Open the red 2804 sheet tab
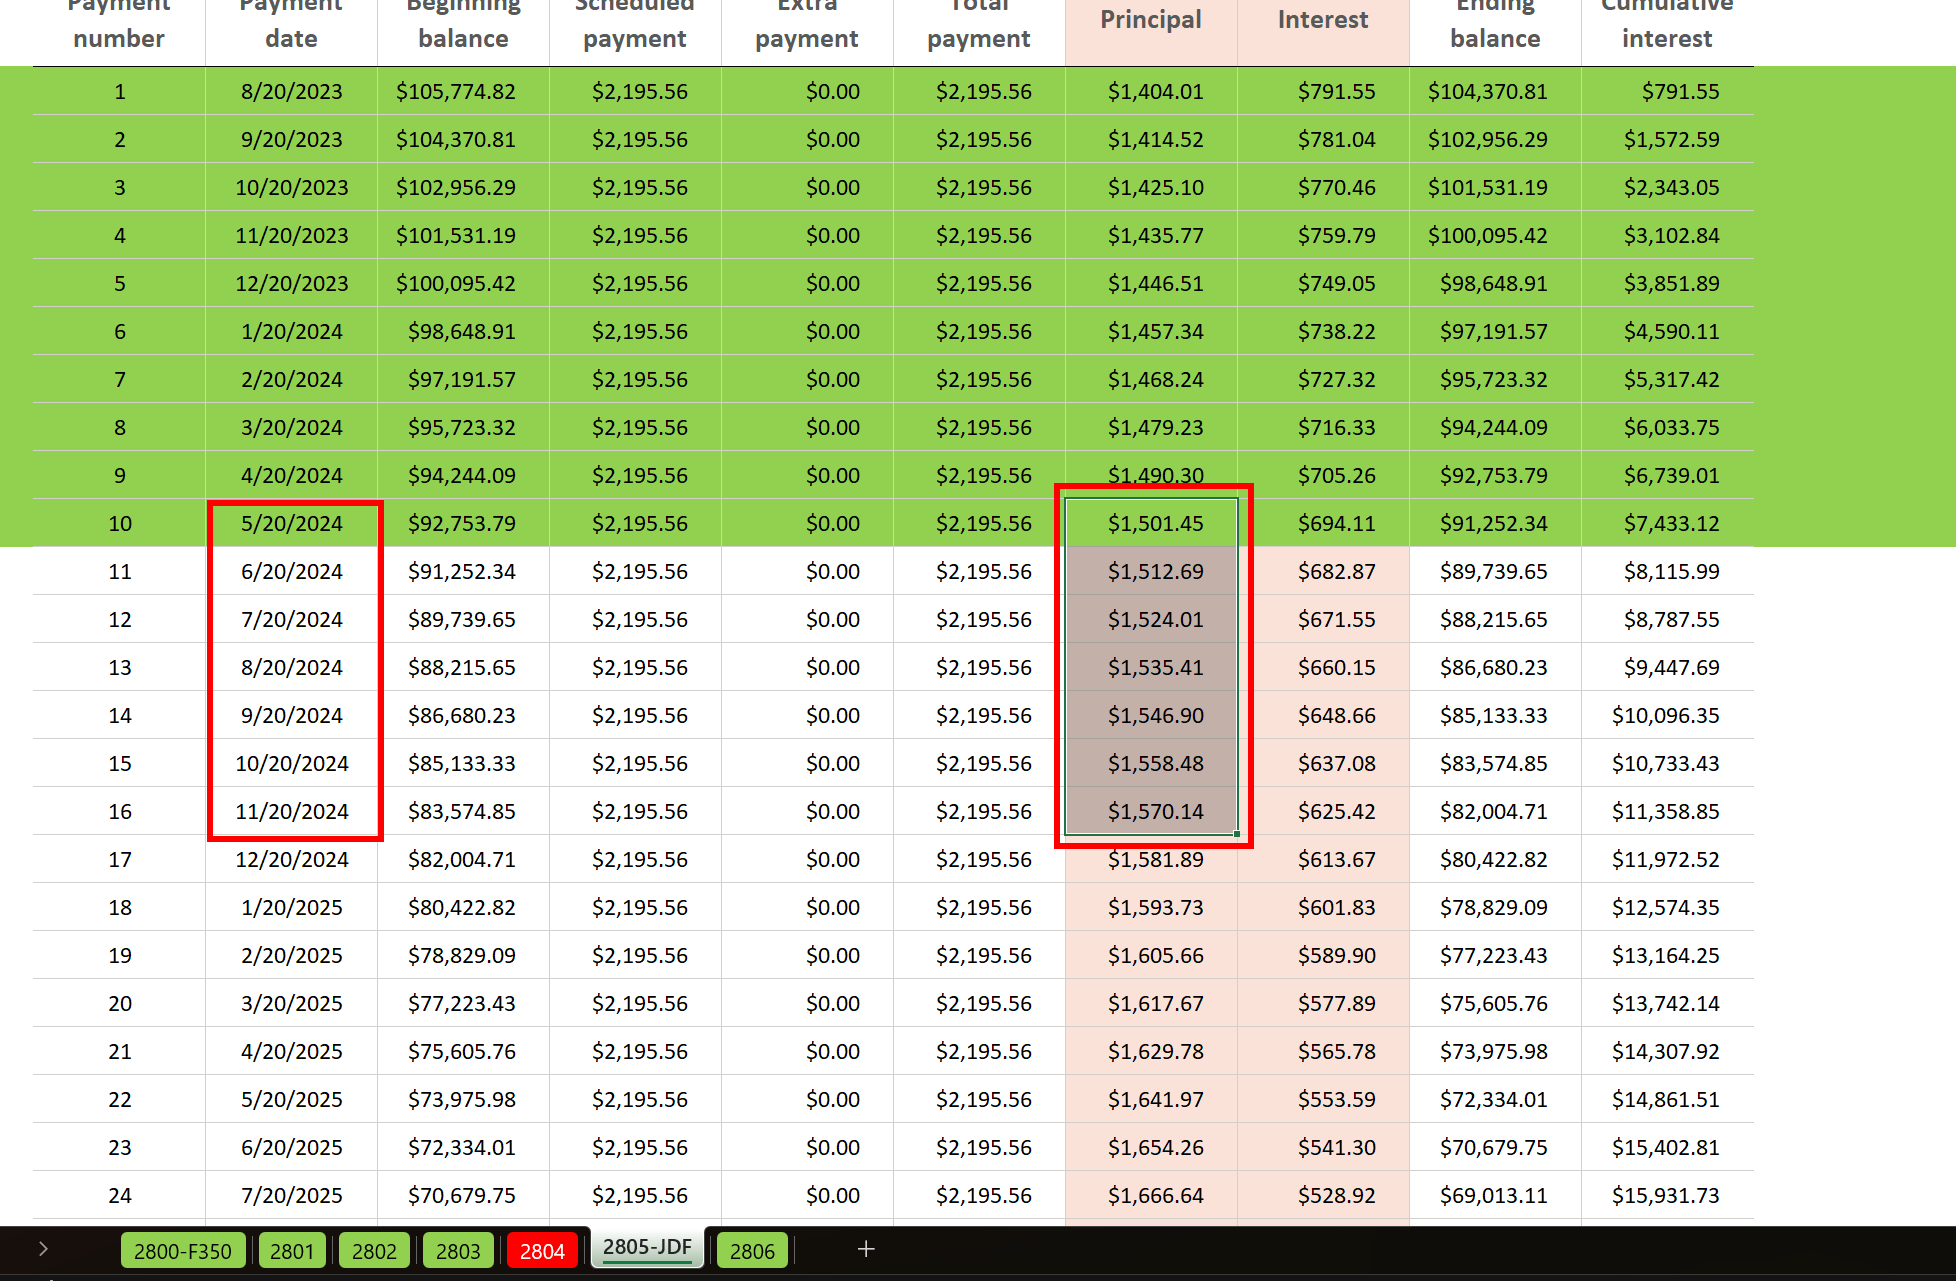Image resolution: width=1956 pixels, height=1281 pixels. click(542, 1251)
